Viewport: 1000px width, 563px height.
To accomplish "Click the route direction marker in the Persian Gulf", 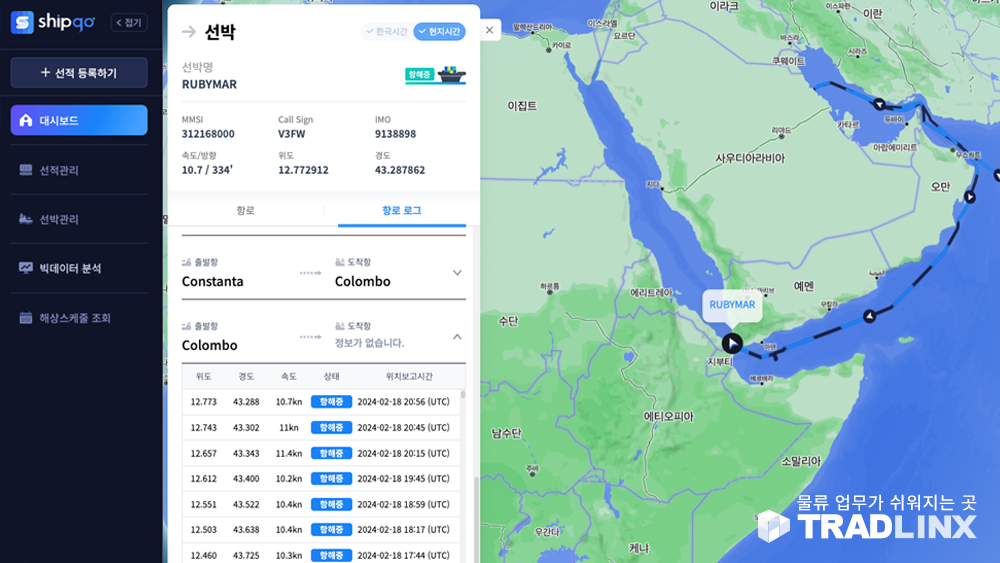I will [879, 104].
